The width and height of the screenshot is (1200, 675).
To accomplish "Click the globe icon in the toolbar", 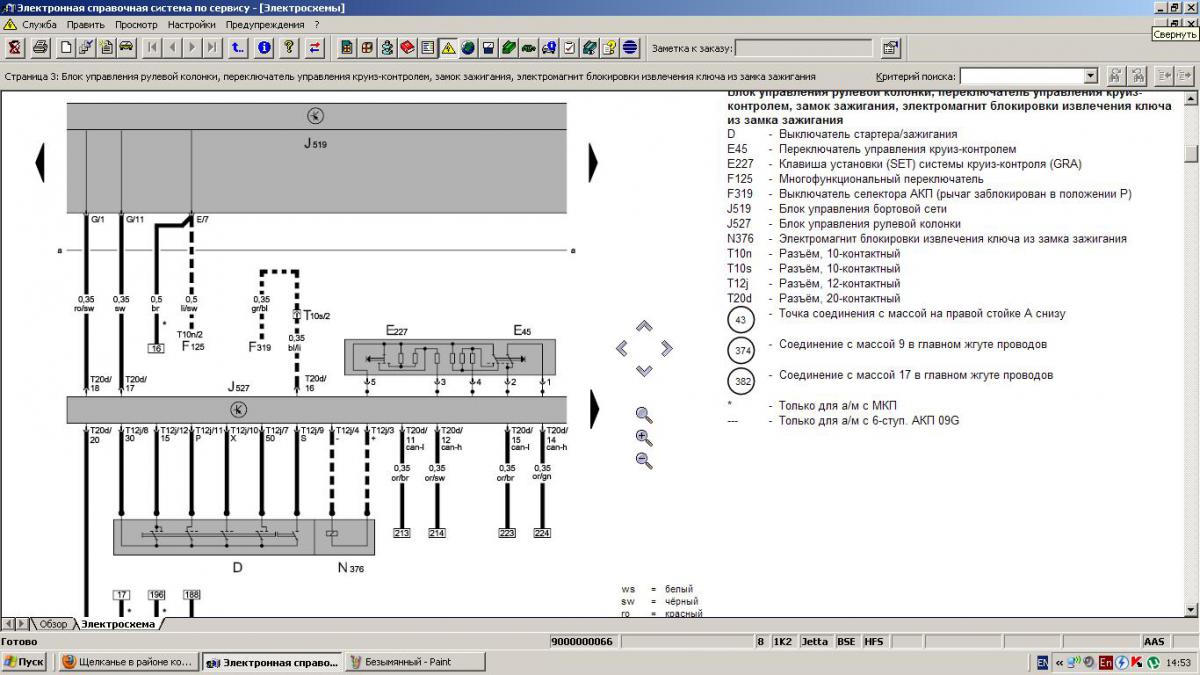I will click(x=467, y=47).
